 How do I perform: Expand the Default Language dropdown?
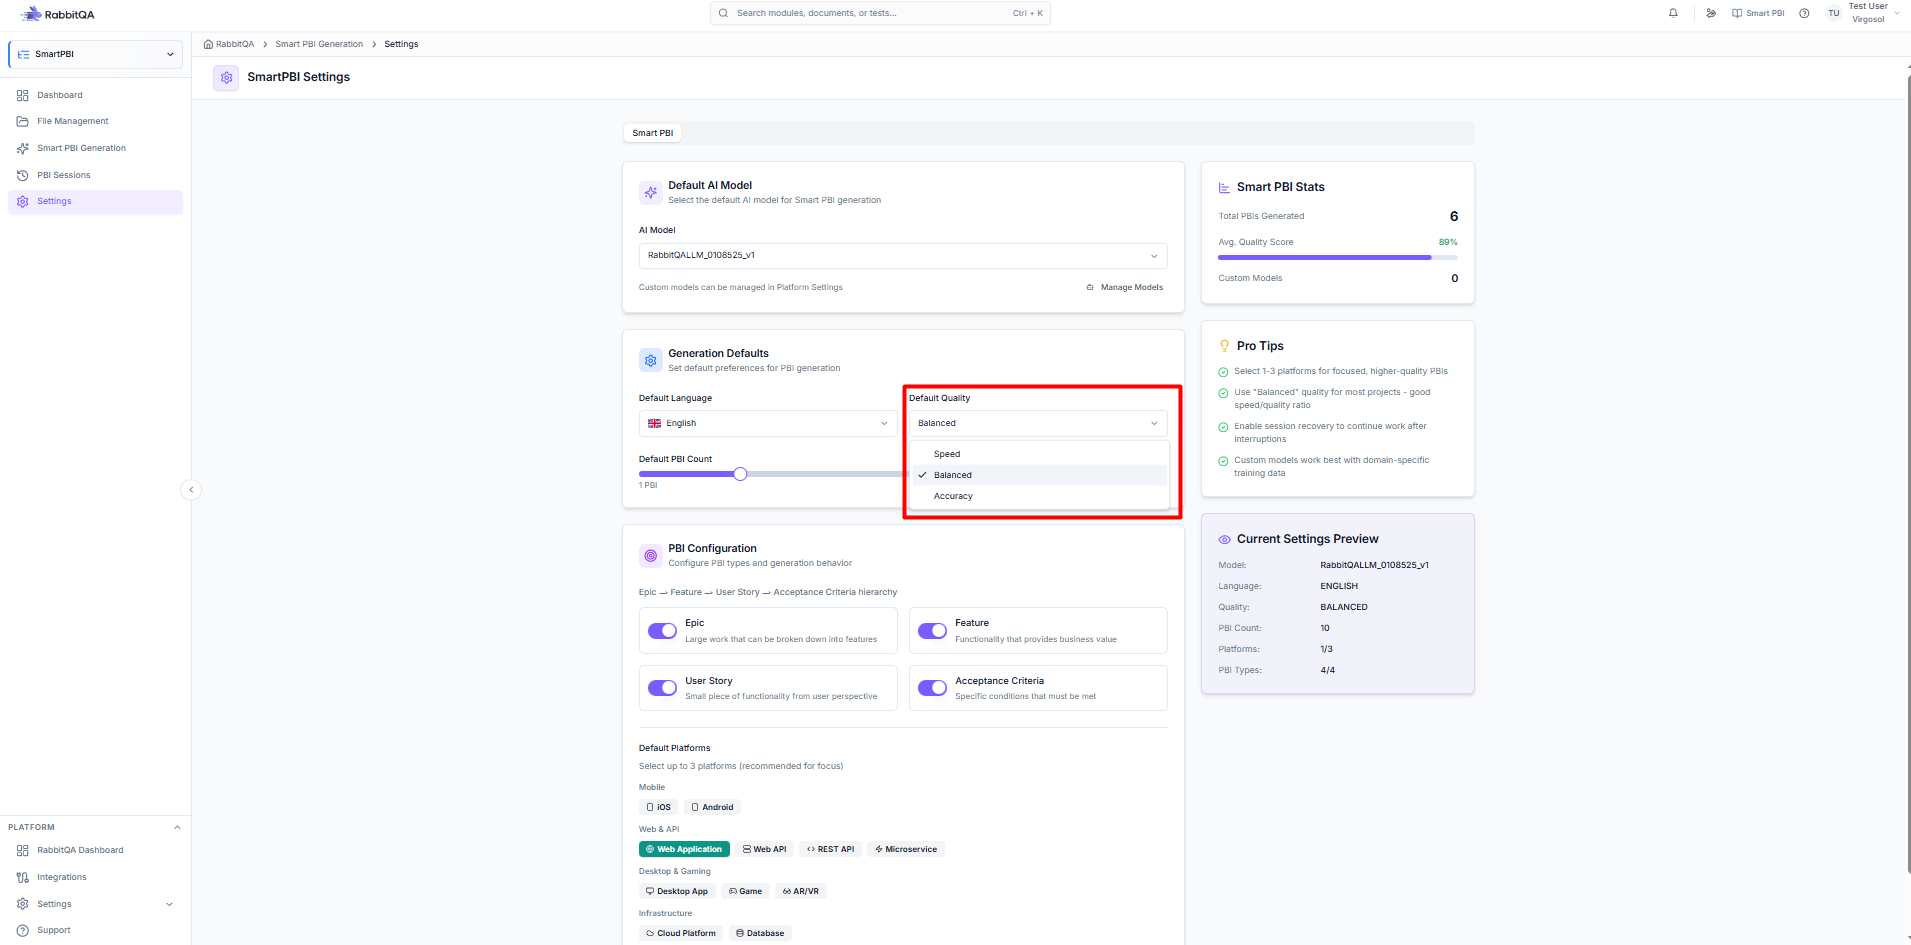[768, 423]
